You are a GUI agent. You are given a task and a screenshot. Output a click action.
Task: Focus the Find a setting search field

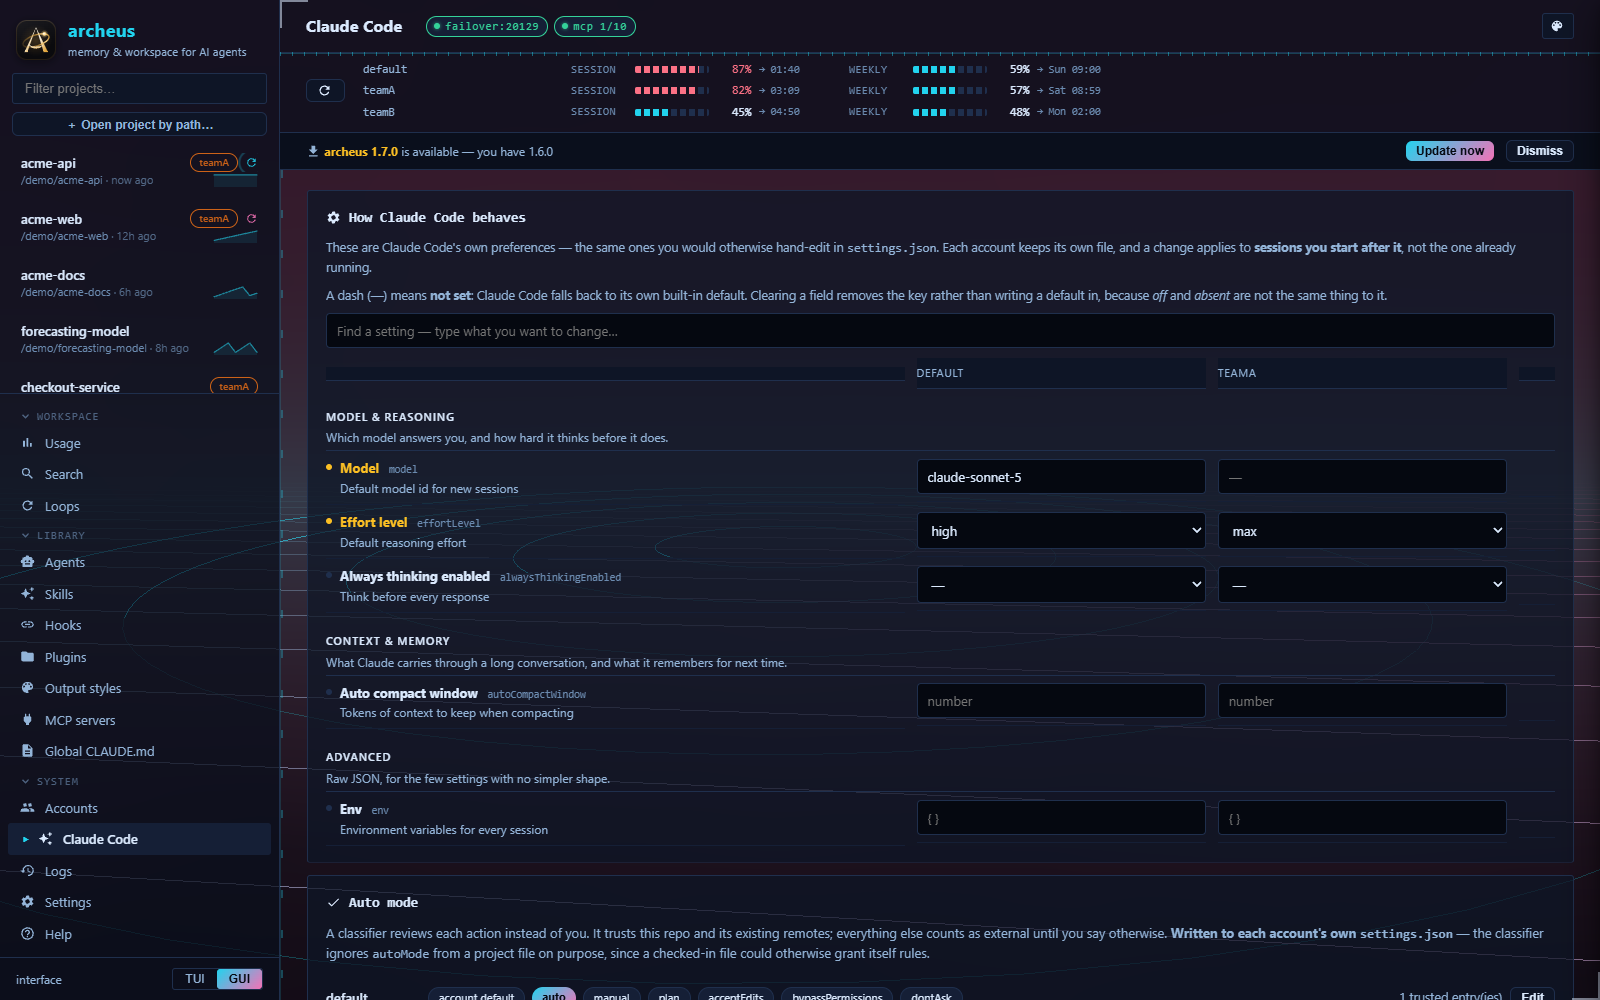(x=940, y=331)
